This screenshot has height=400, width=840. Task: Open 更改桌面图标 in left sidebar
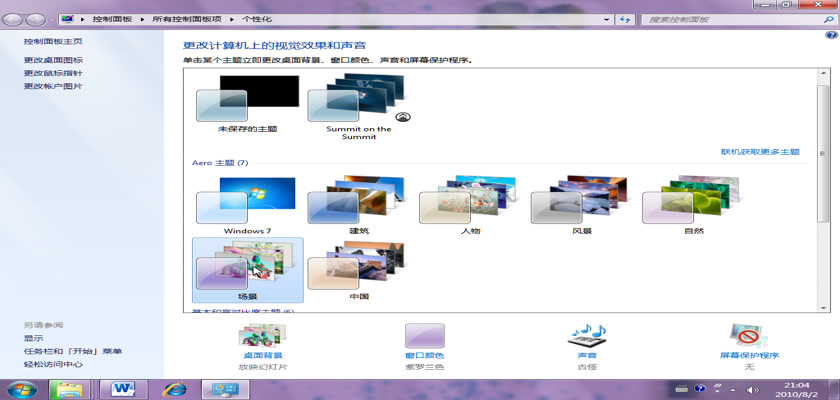click(53, 60)
